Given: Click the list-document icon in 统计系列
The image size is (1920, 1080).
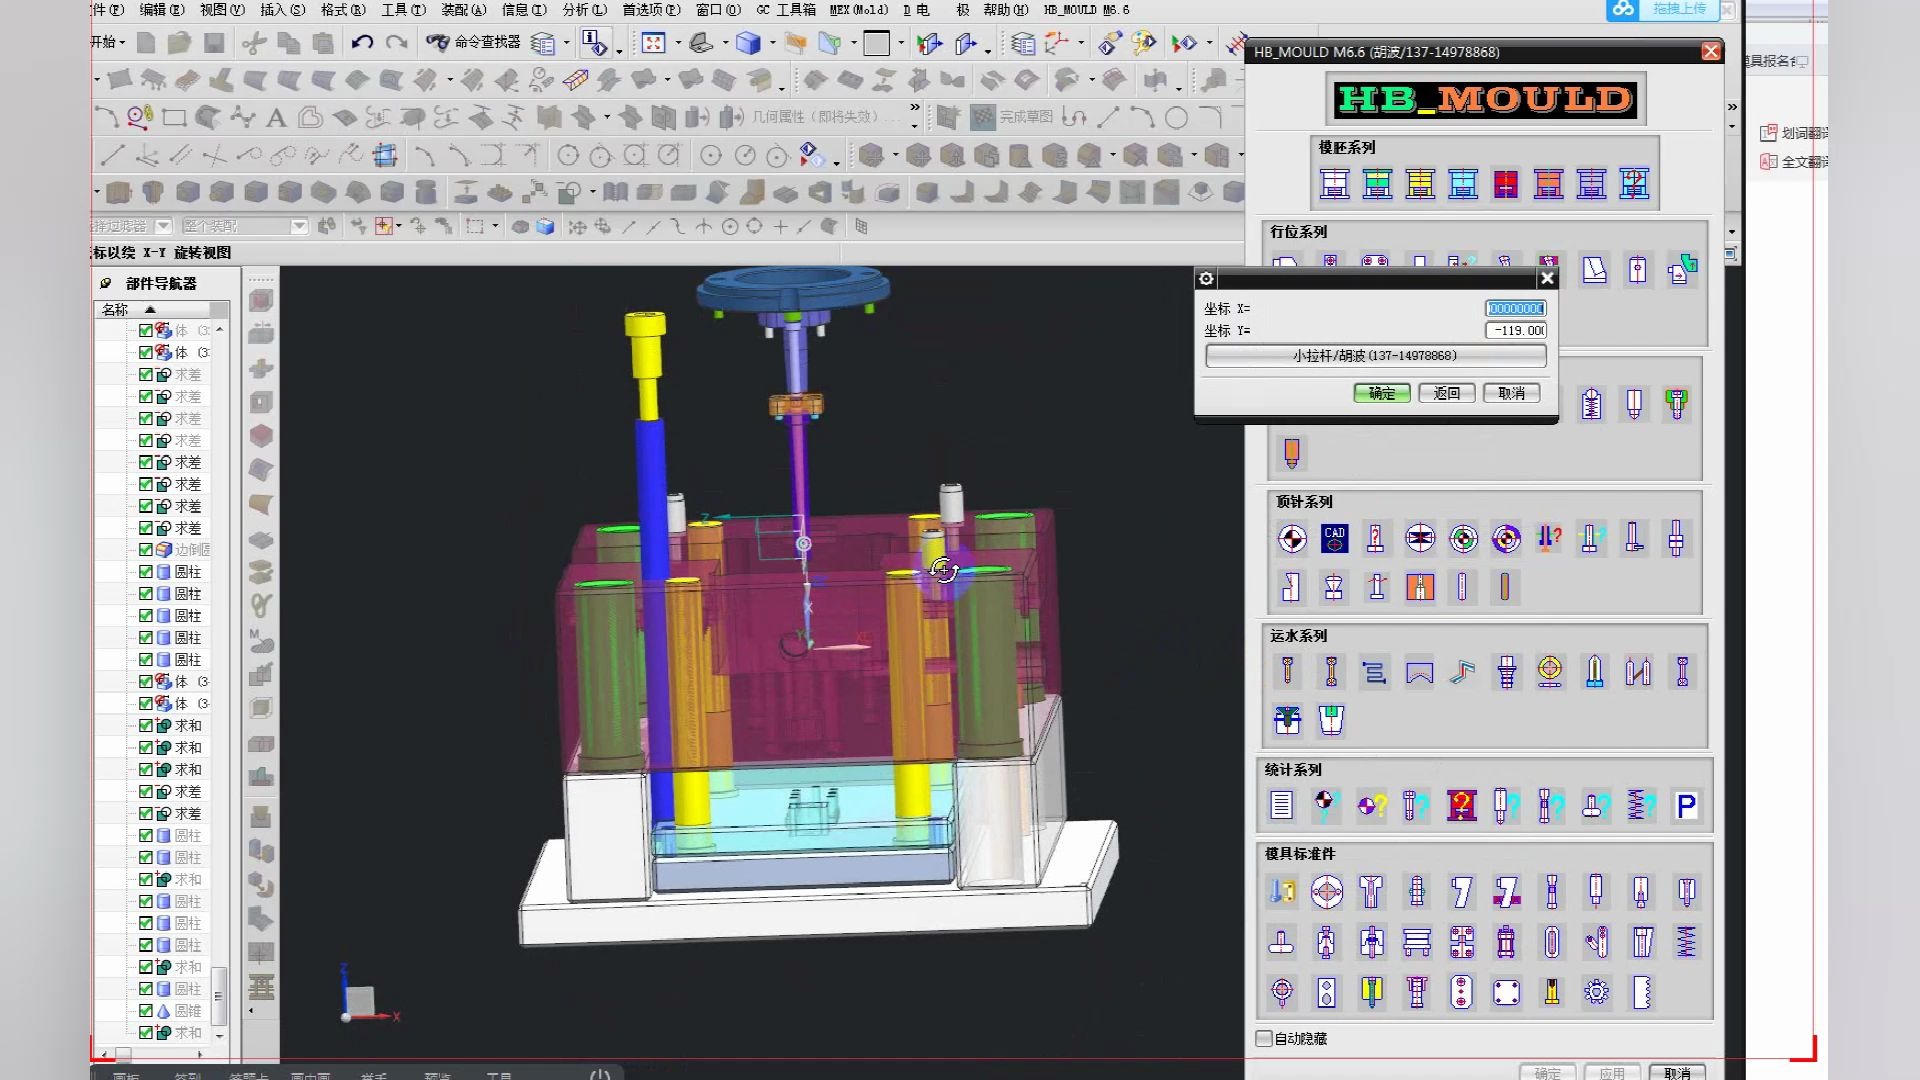Looking at the screenshot, I should coord(1282,805).
